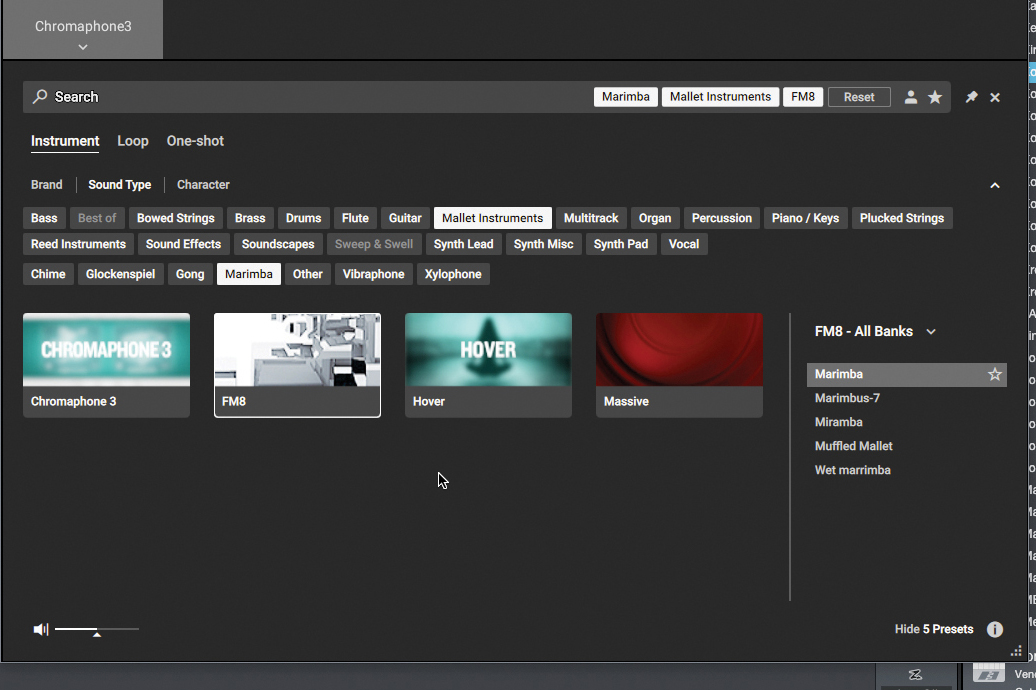The image size is (1036, 690).
Task: Load the Miramba preset
Action: coord(906,422)
